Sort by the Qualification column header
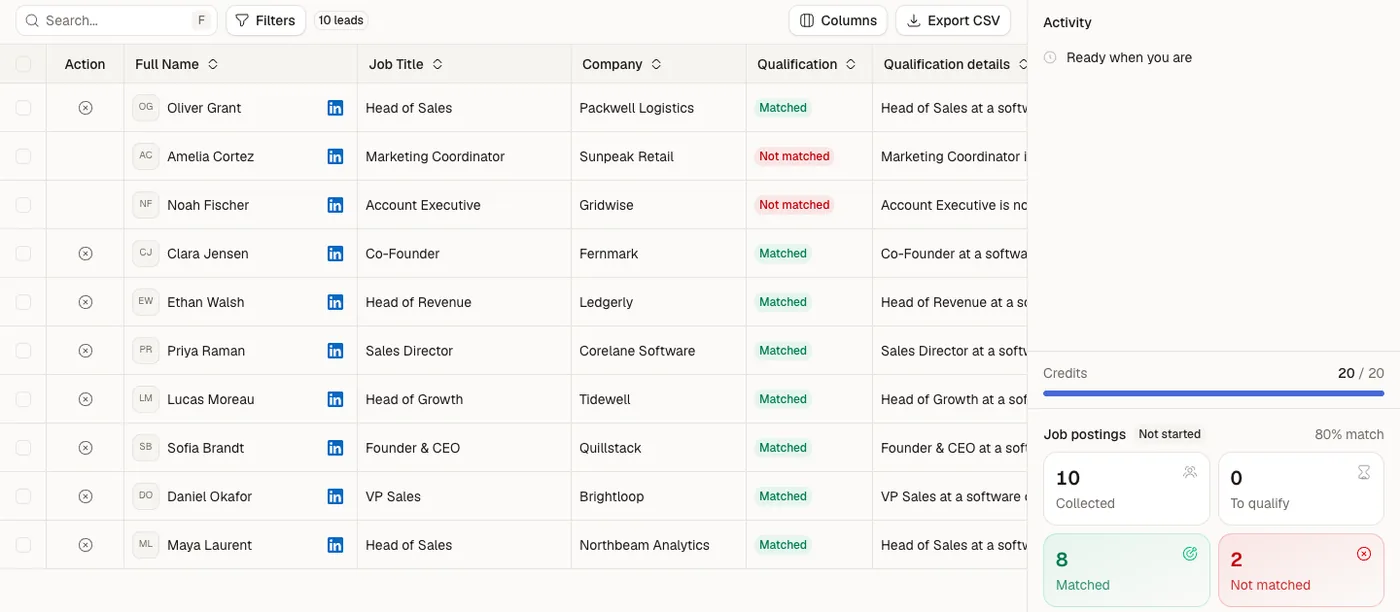Image resolution: width=1400 pixels, height=612 pixels. coord(807,64)
